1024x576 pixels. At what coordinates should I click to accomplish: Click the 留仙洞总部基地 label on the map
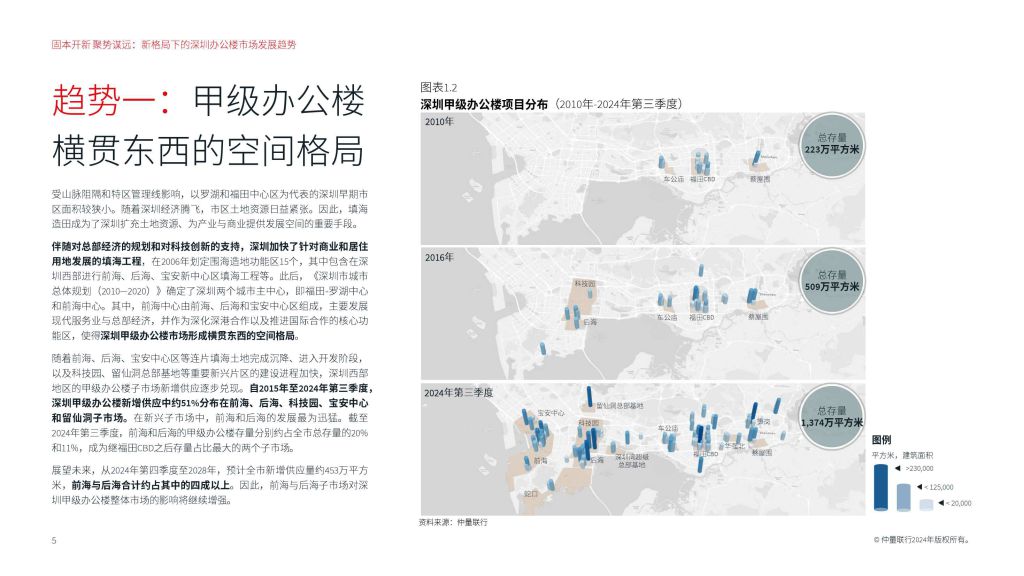(x=620, y=406)
